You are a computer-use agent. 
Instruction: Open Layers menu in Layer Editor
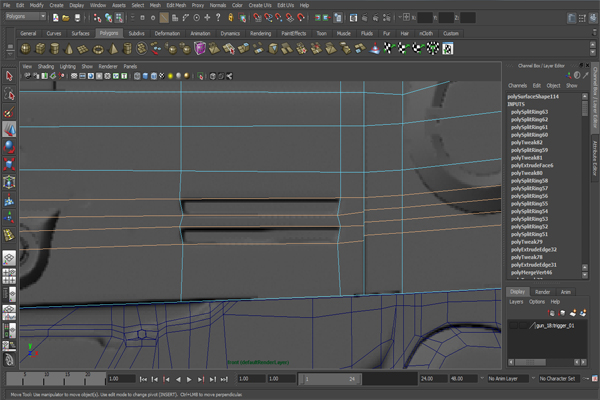[x=516, y=302]
